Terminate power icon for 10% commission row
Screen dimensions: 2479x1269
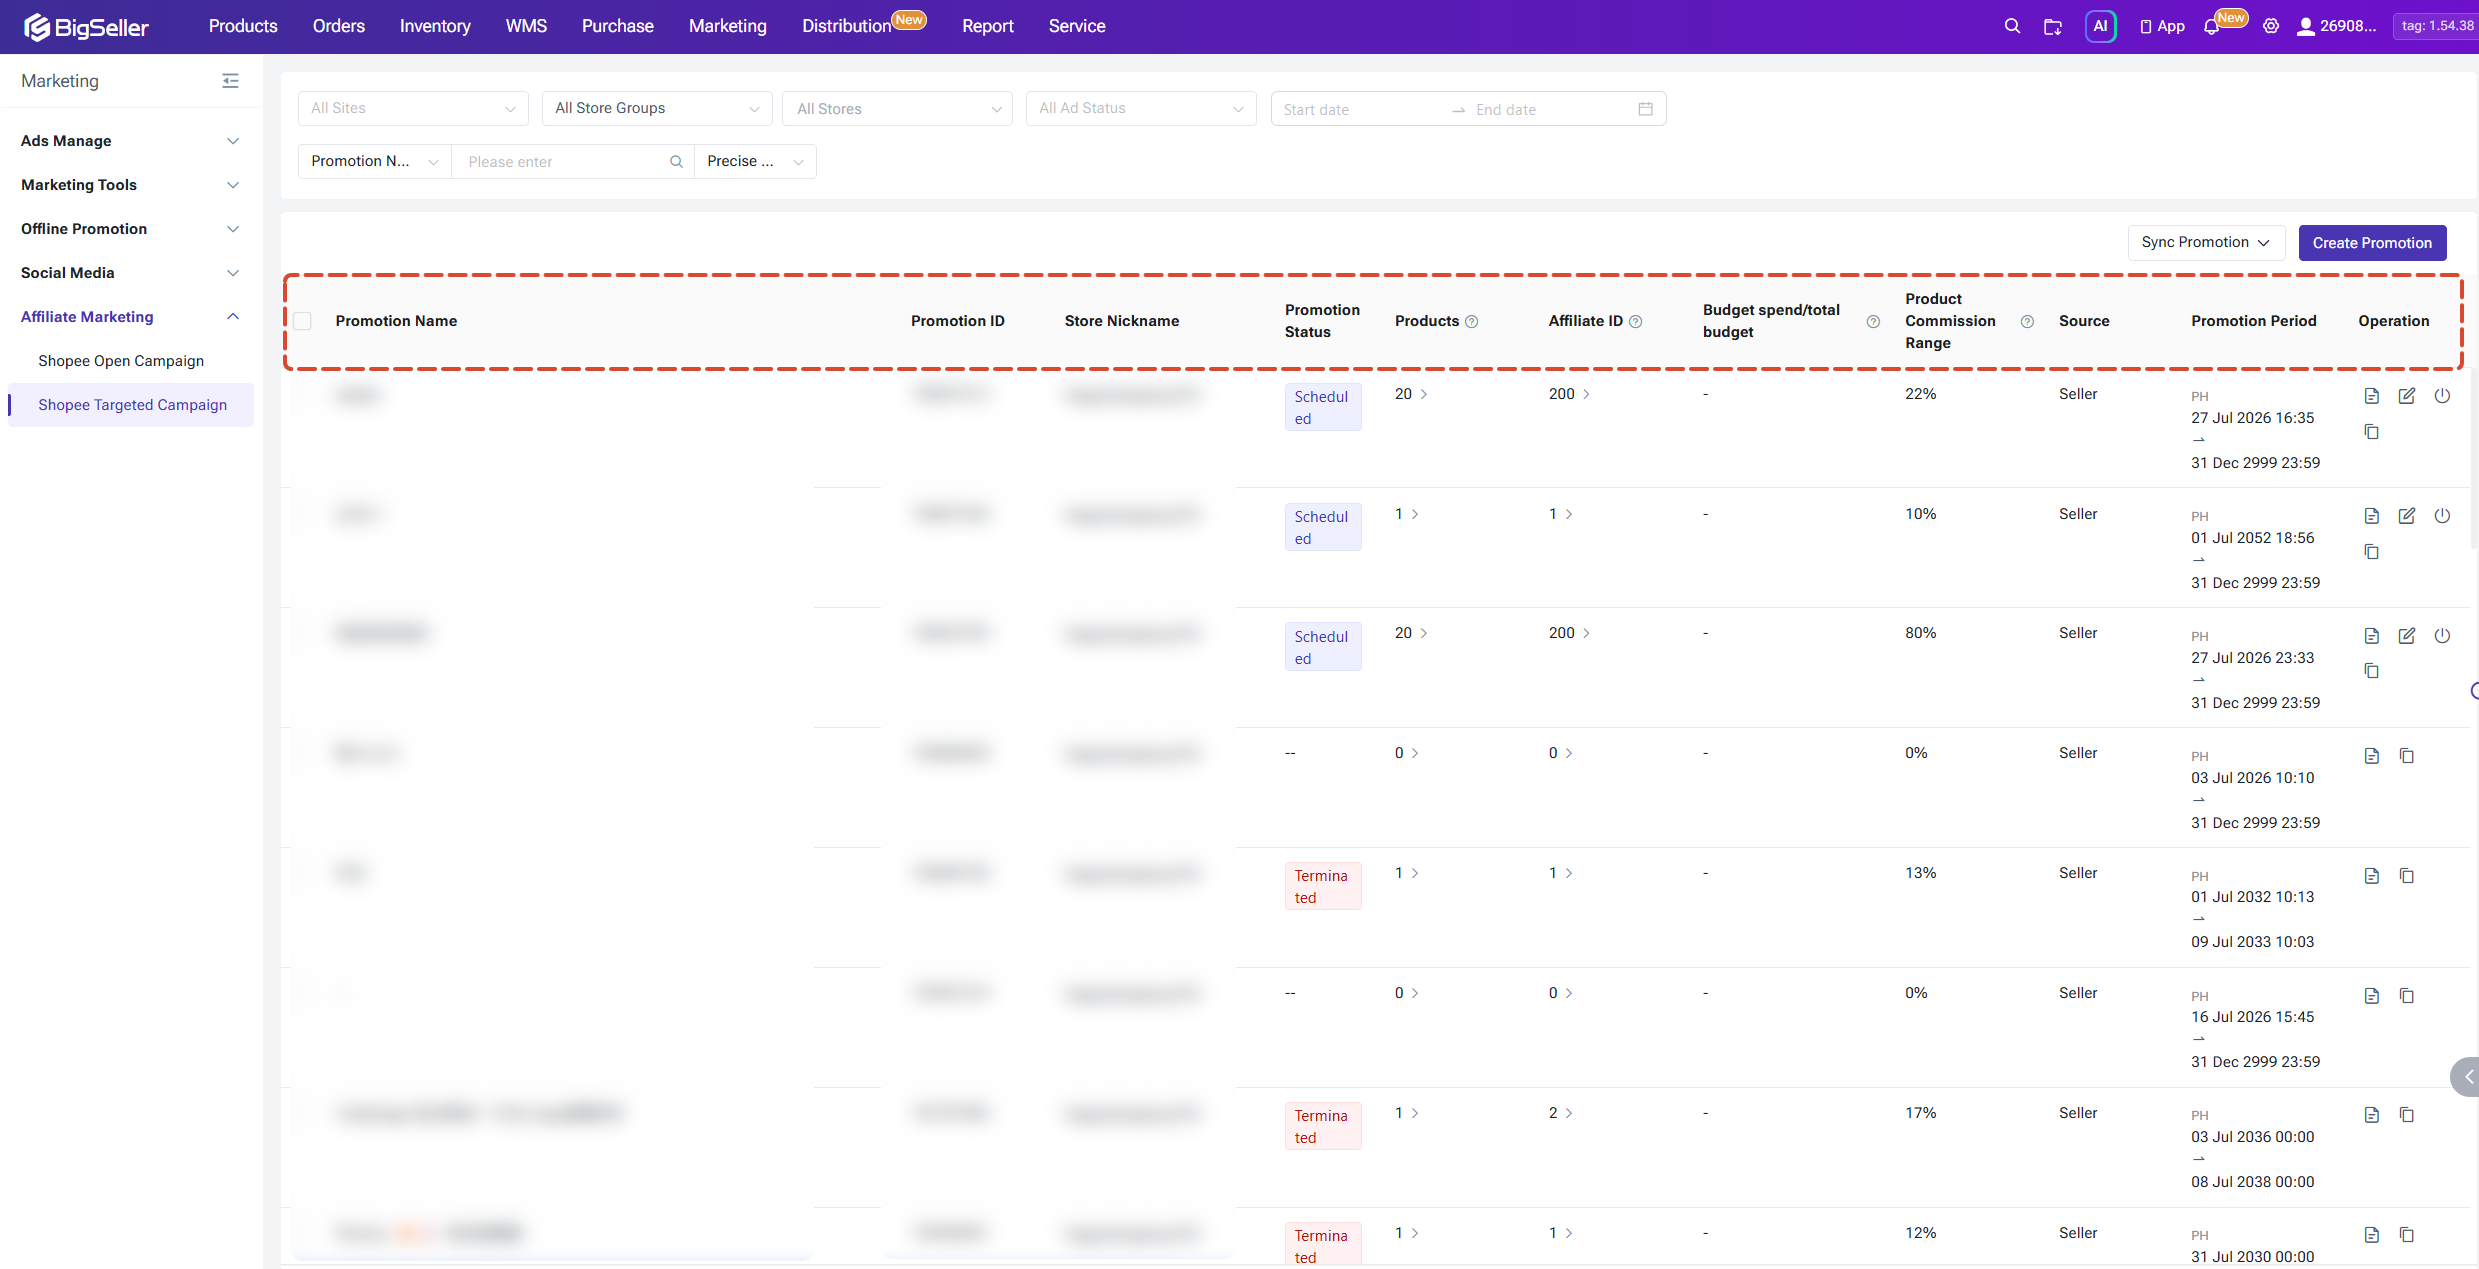coord(2442,516)
